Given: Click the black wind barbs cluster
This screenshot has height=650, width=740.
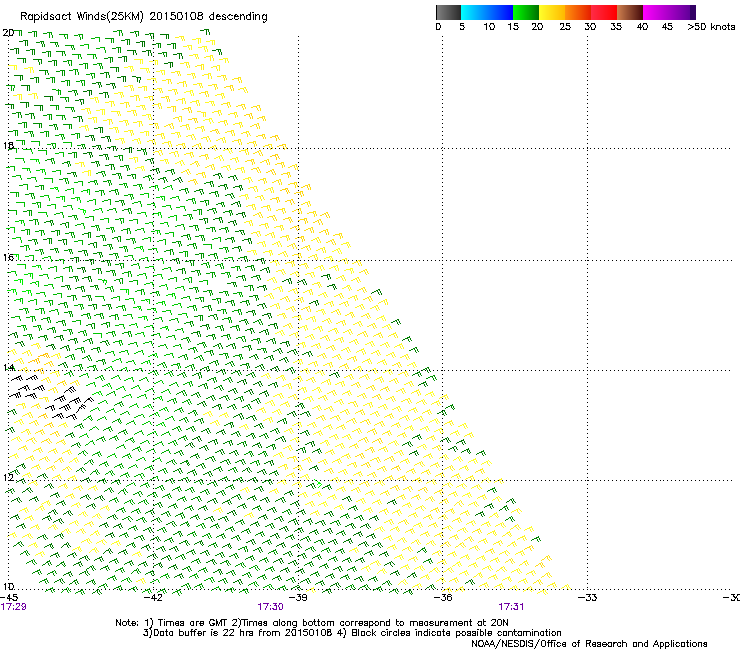Looking at the screenshot, I should pyautogui.click(x=52, y=398).
